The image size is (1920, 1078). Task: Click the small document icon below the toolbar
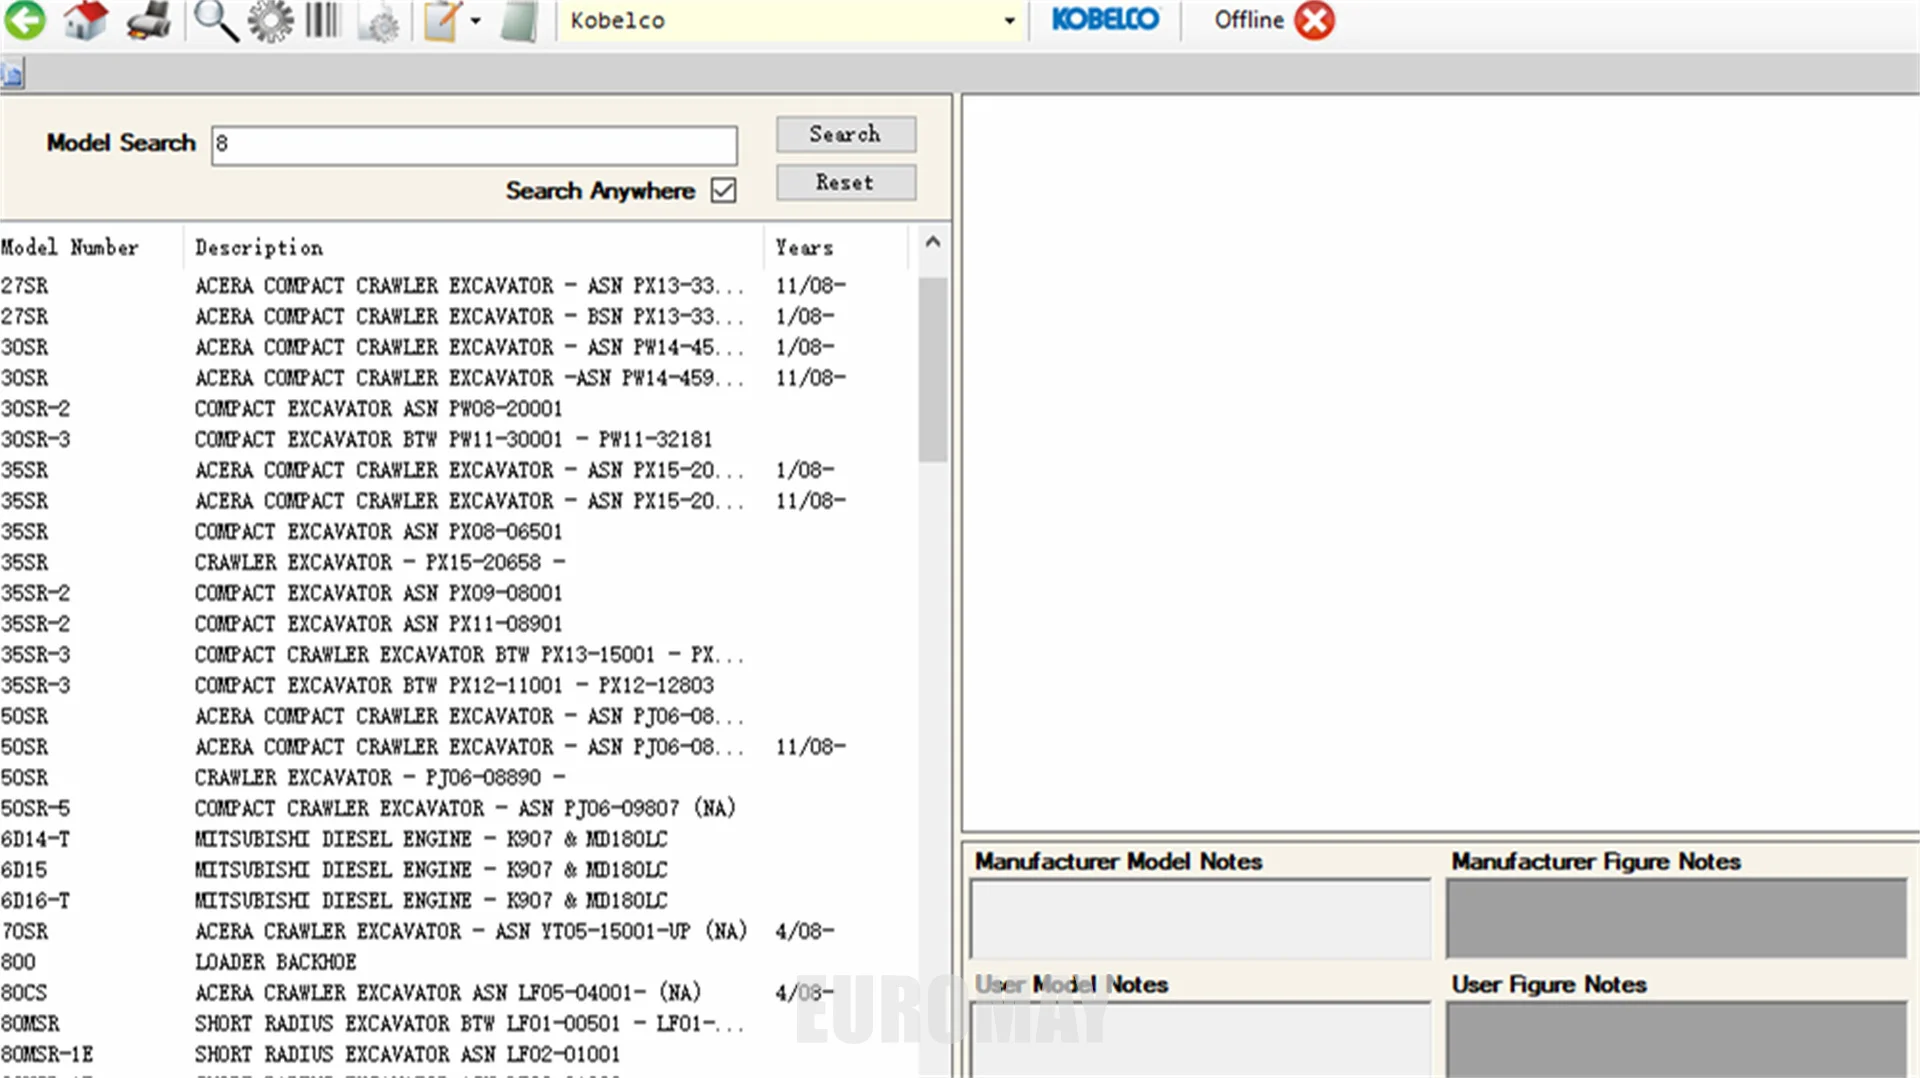click(x=12, y=73)
